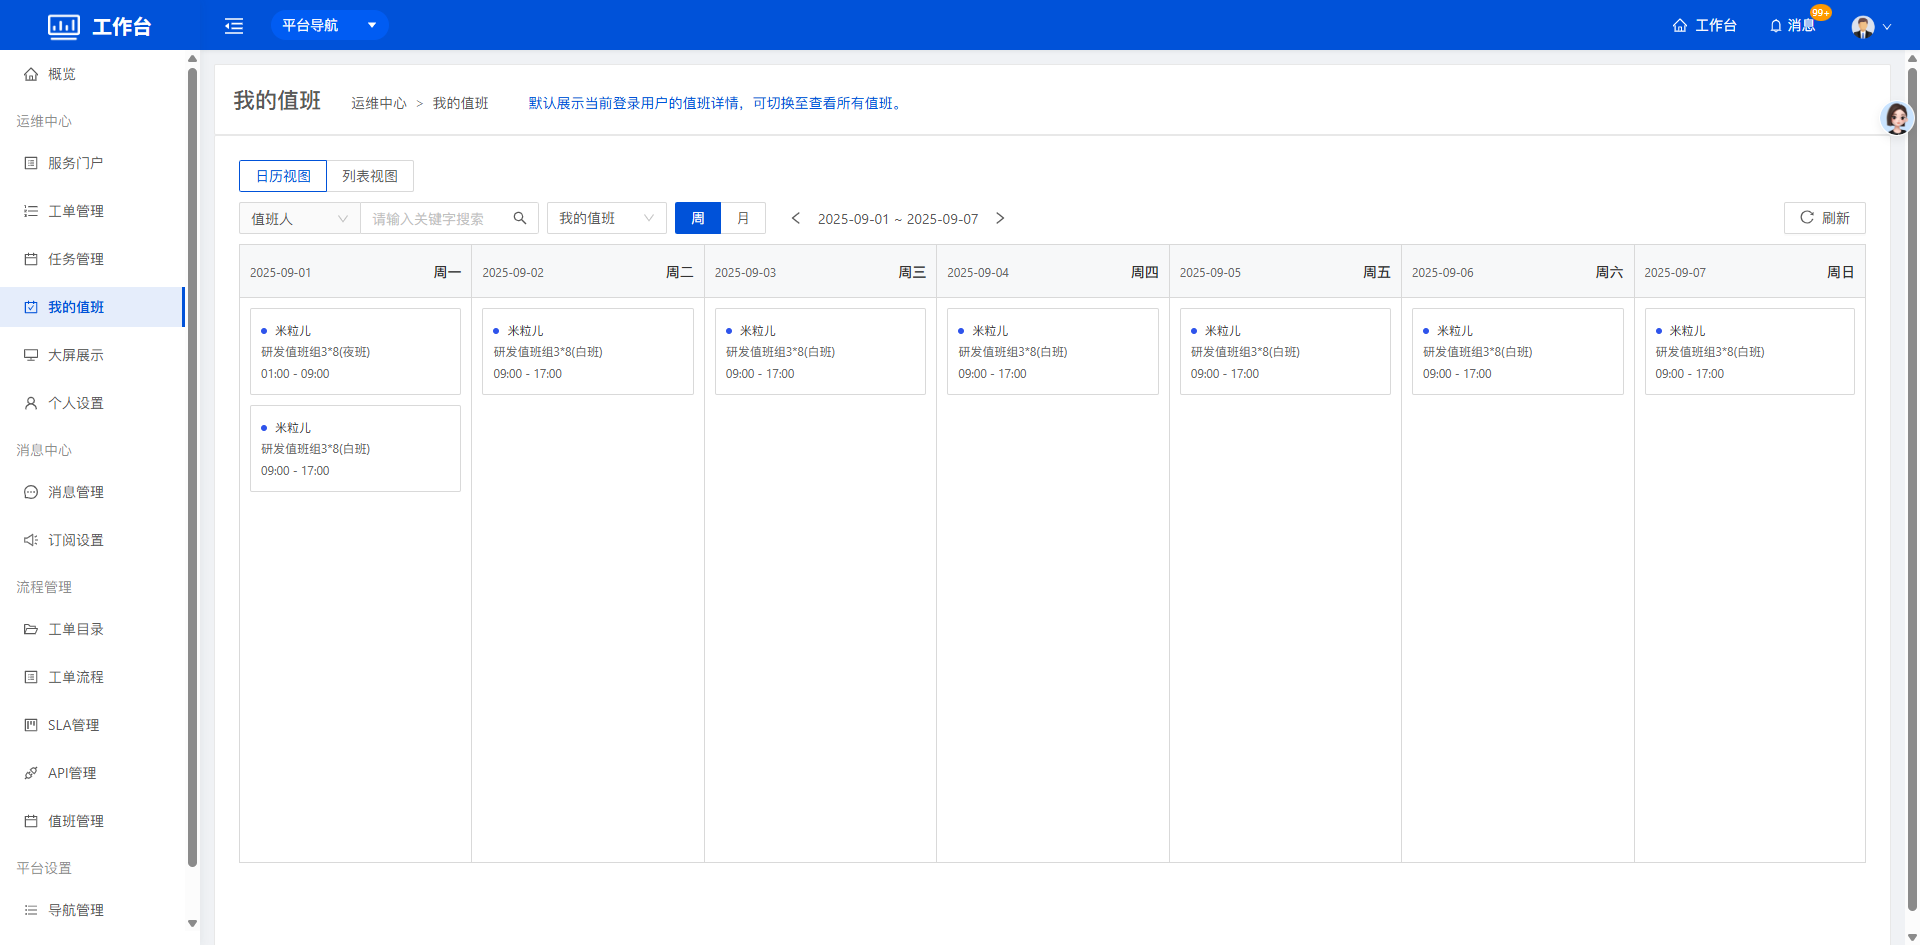Click the workbench logo icon

(x=64, y=26)
